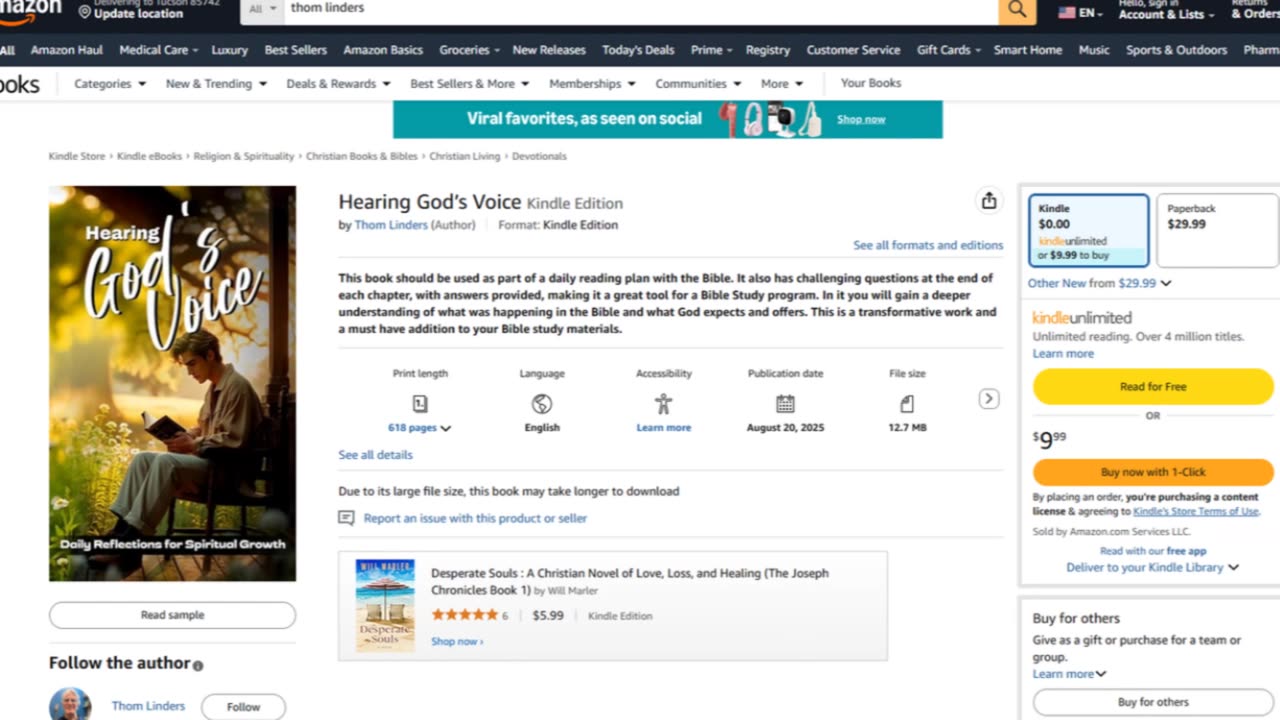Click the five-star rating of Desperate Souls

click(465, 615)
